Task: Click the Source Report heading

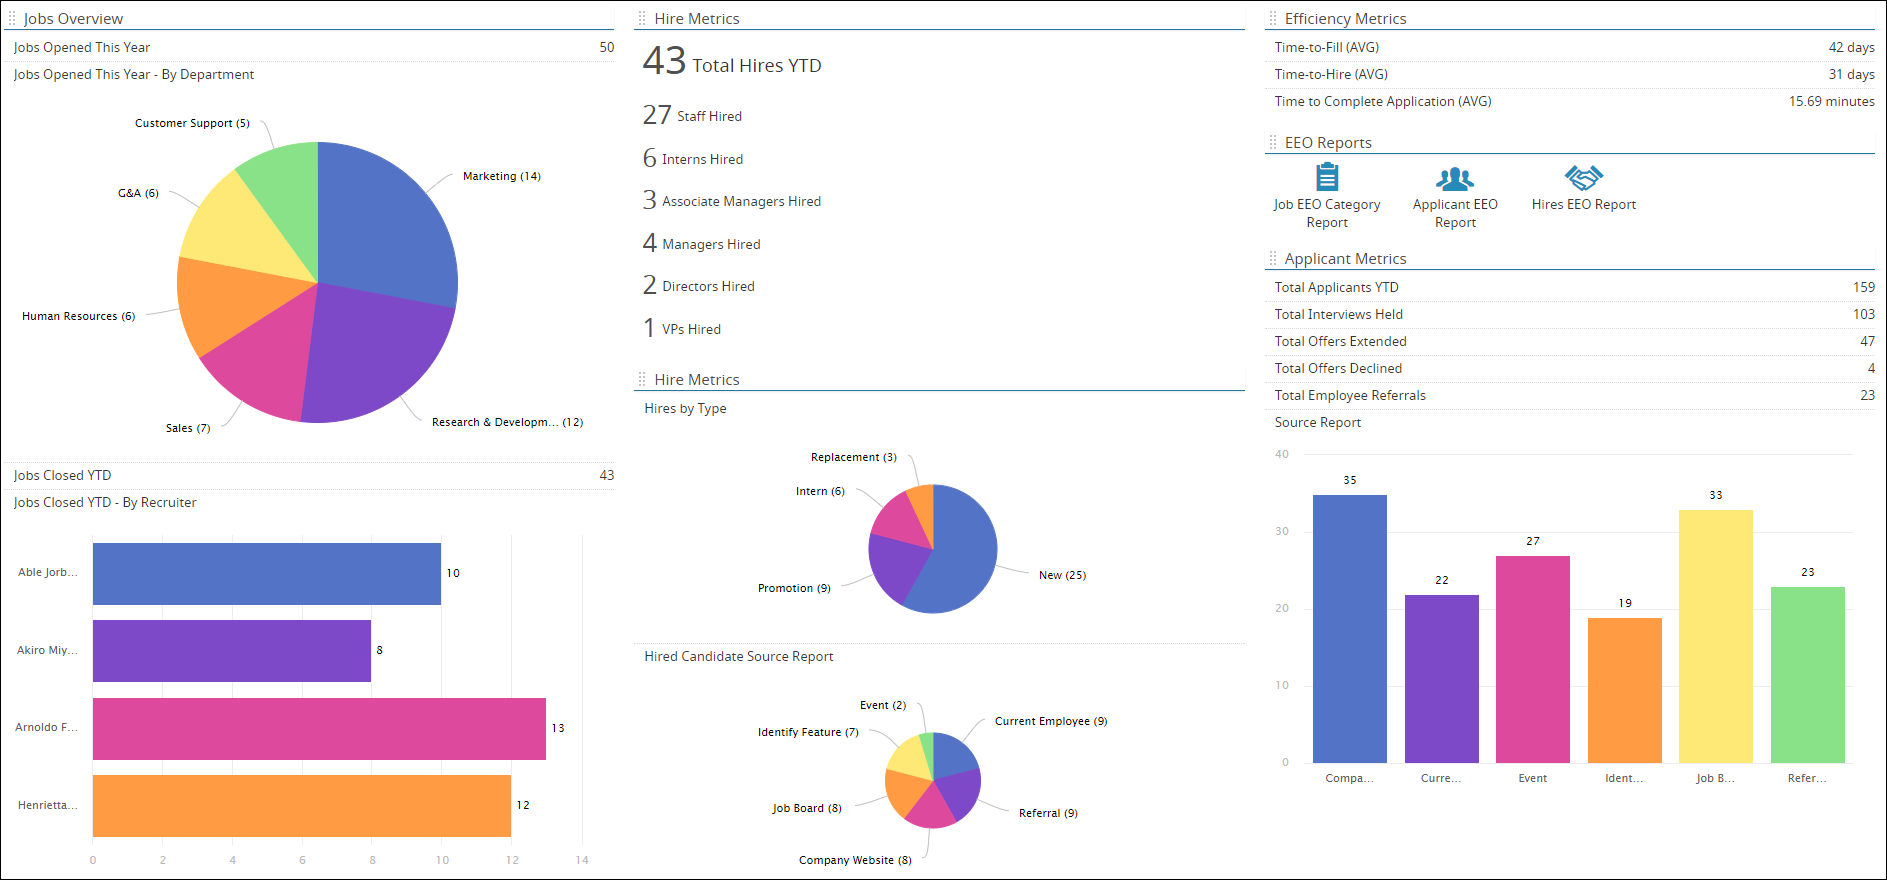Action: click(1317, 422)
